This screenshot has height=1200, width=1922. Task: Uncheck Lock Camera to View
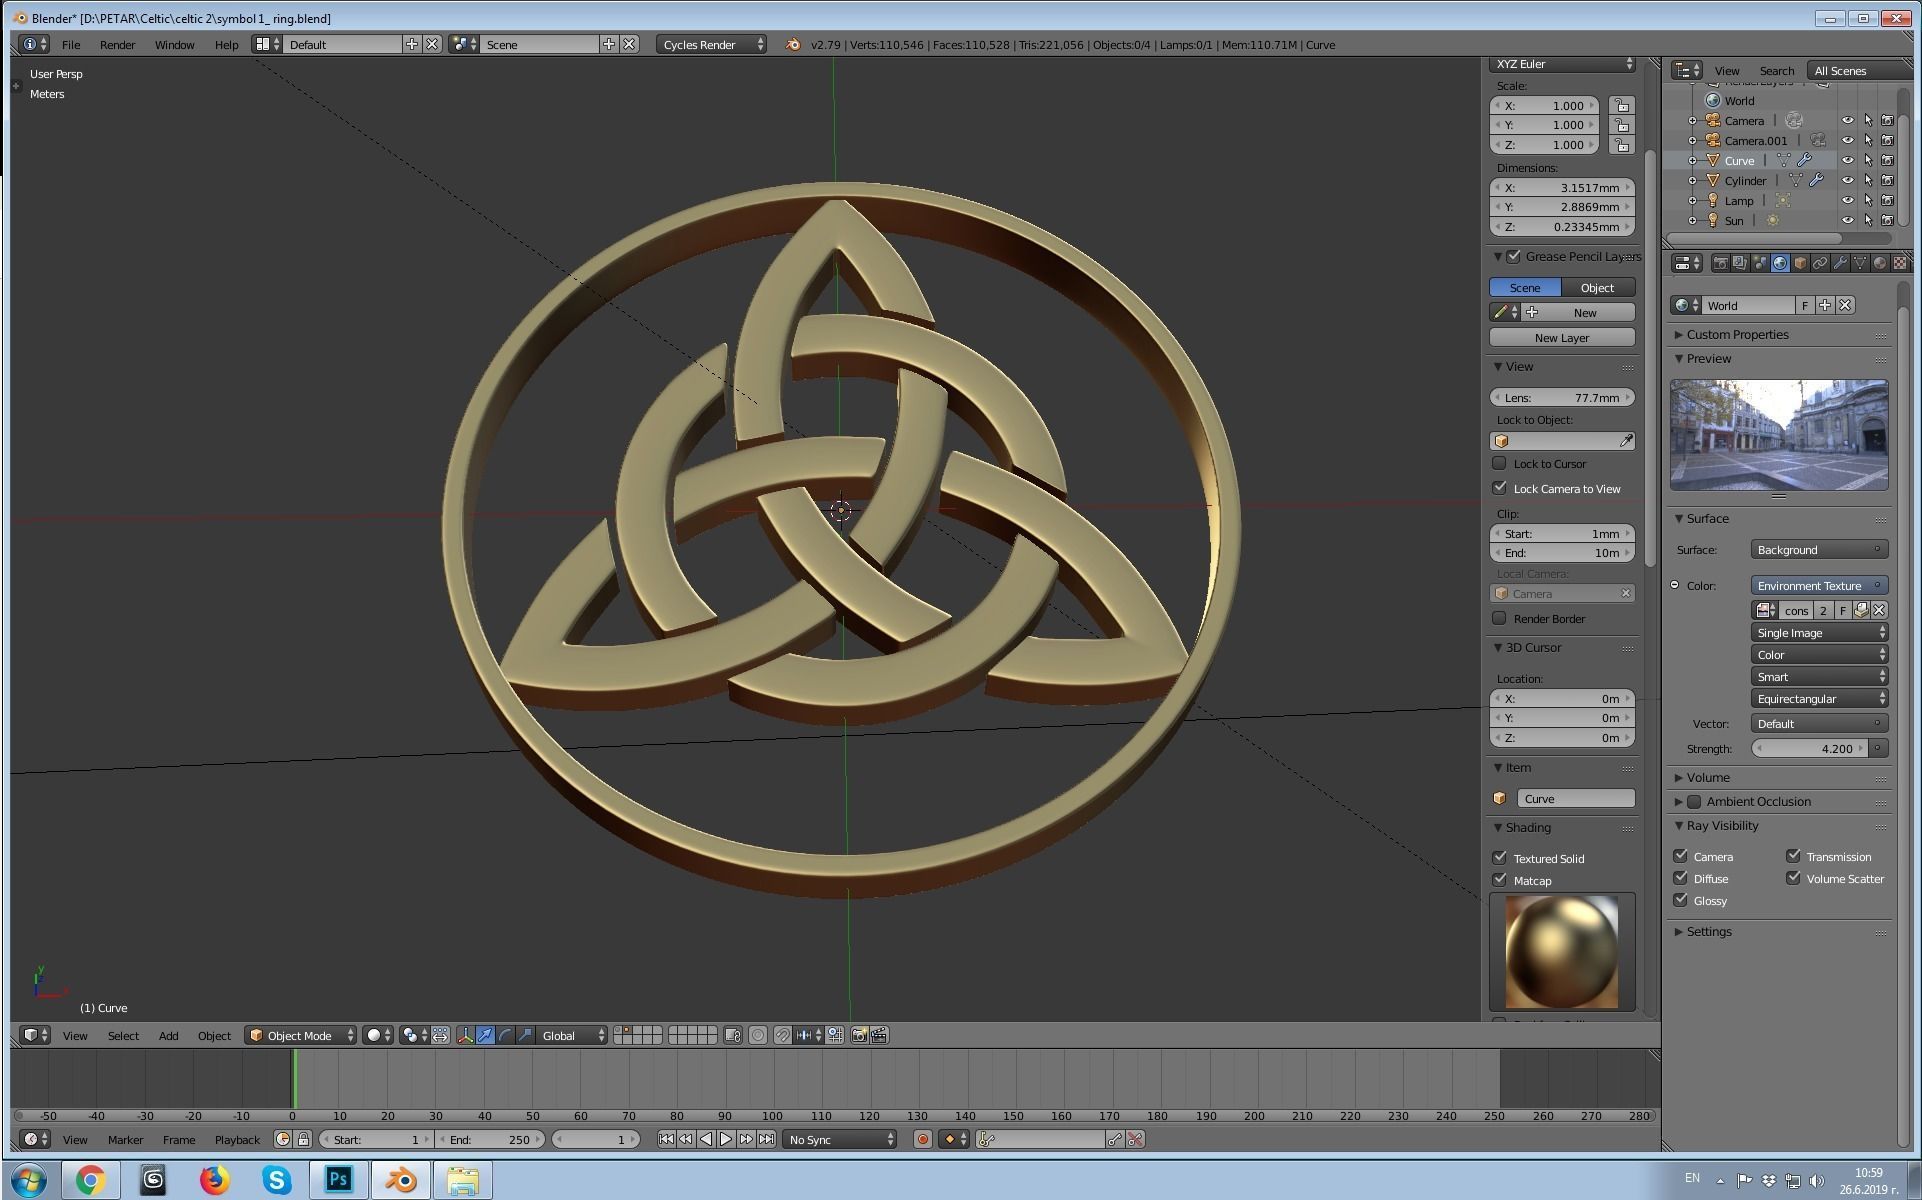click(x=1499, y=488)
